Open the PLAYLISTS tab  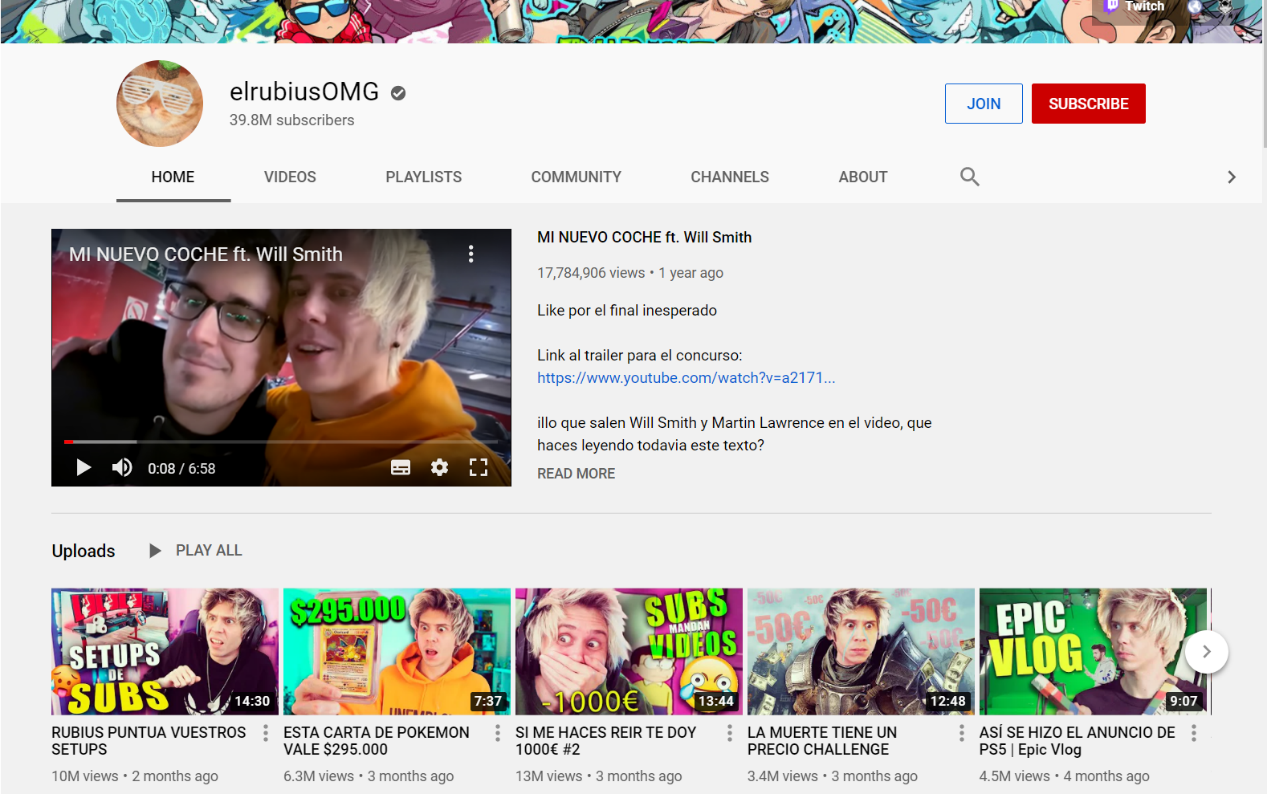tap(424, 177)
